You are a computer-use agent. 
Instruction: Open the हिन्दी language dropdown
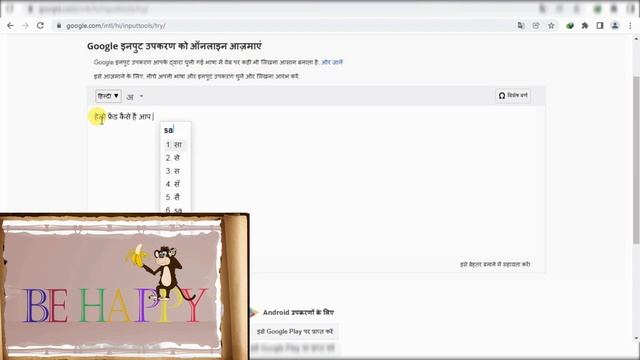[108, 96]
